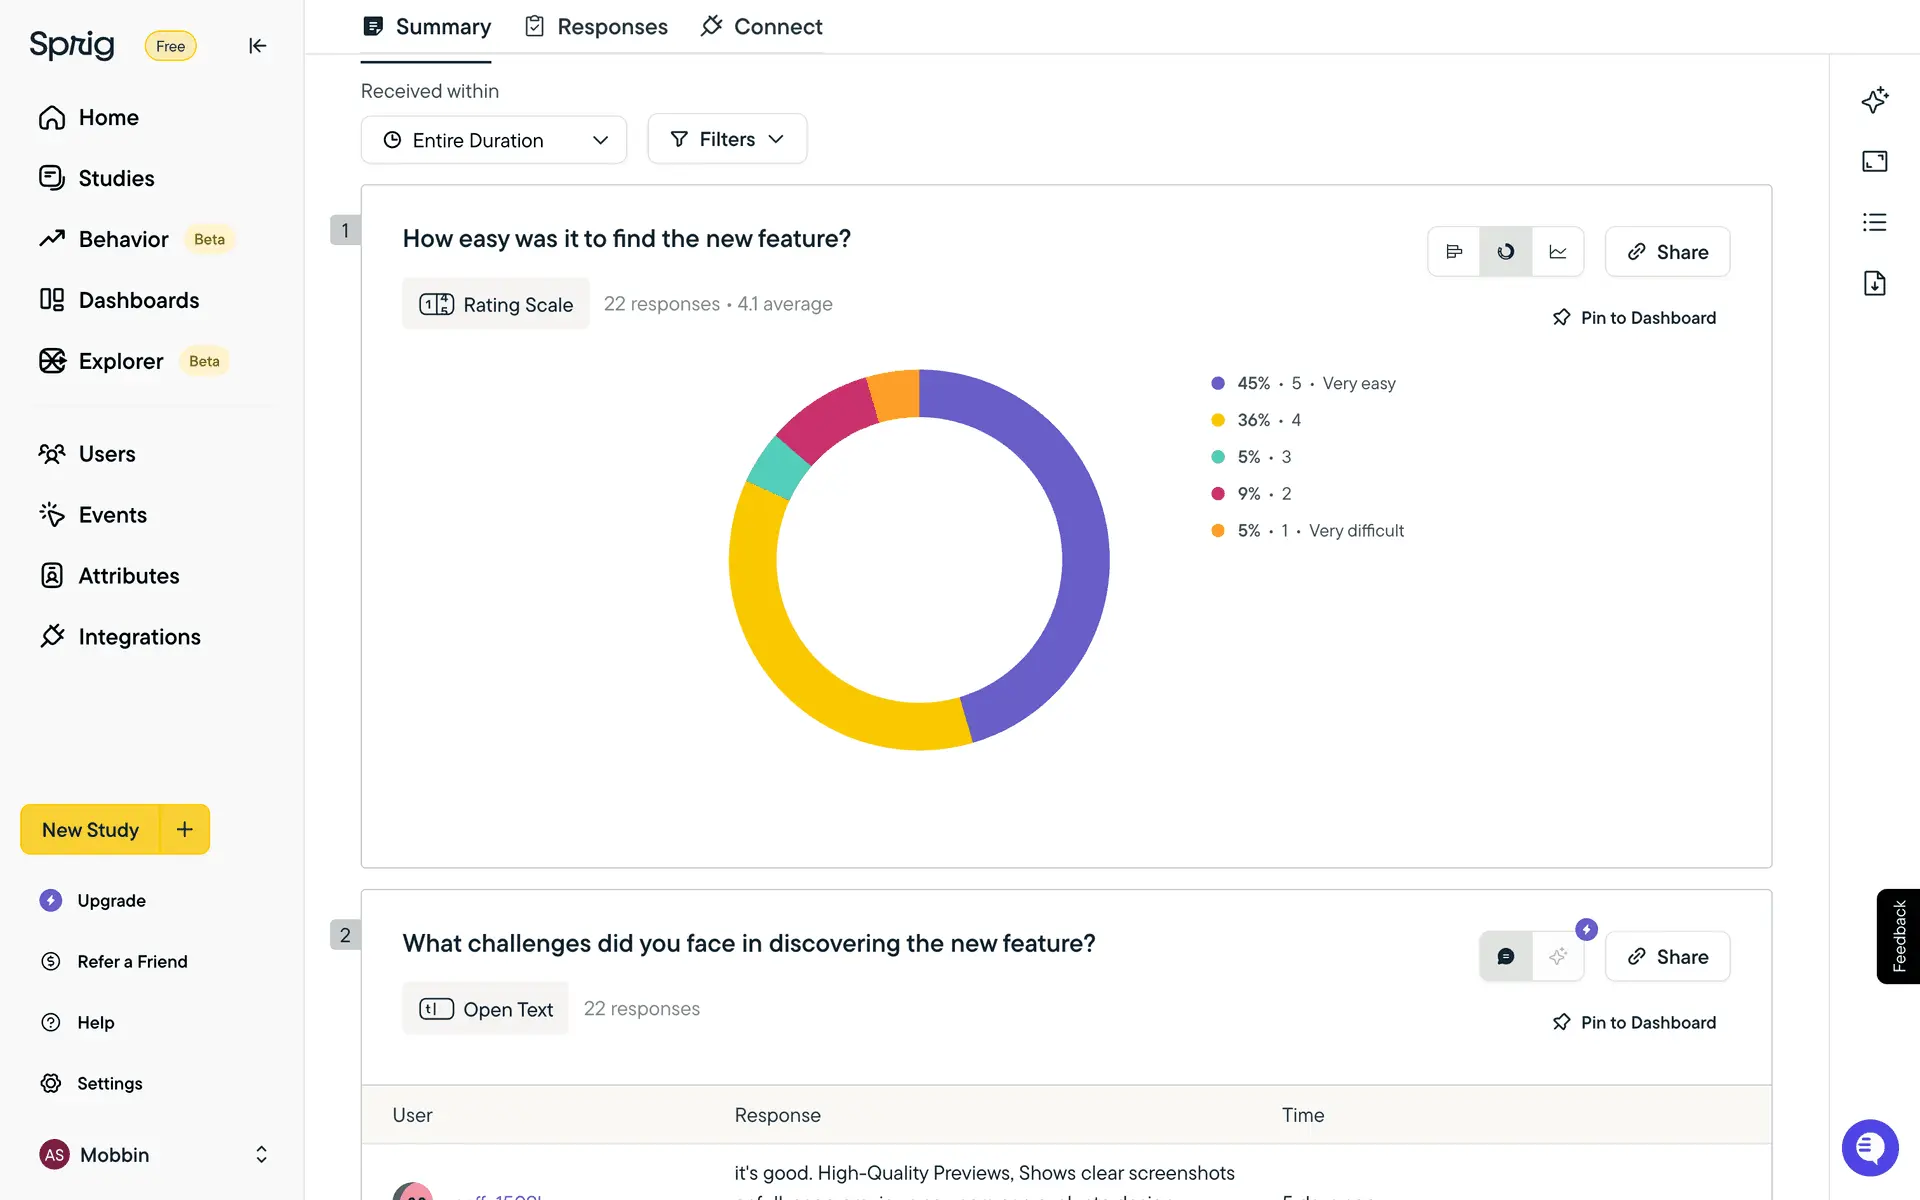Click Share on question 1
Image resolution: width=1920 pixels, height=1200 pixels.
(1667, 252)
